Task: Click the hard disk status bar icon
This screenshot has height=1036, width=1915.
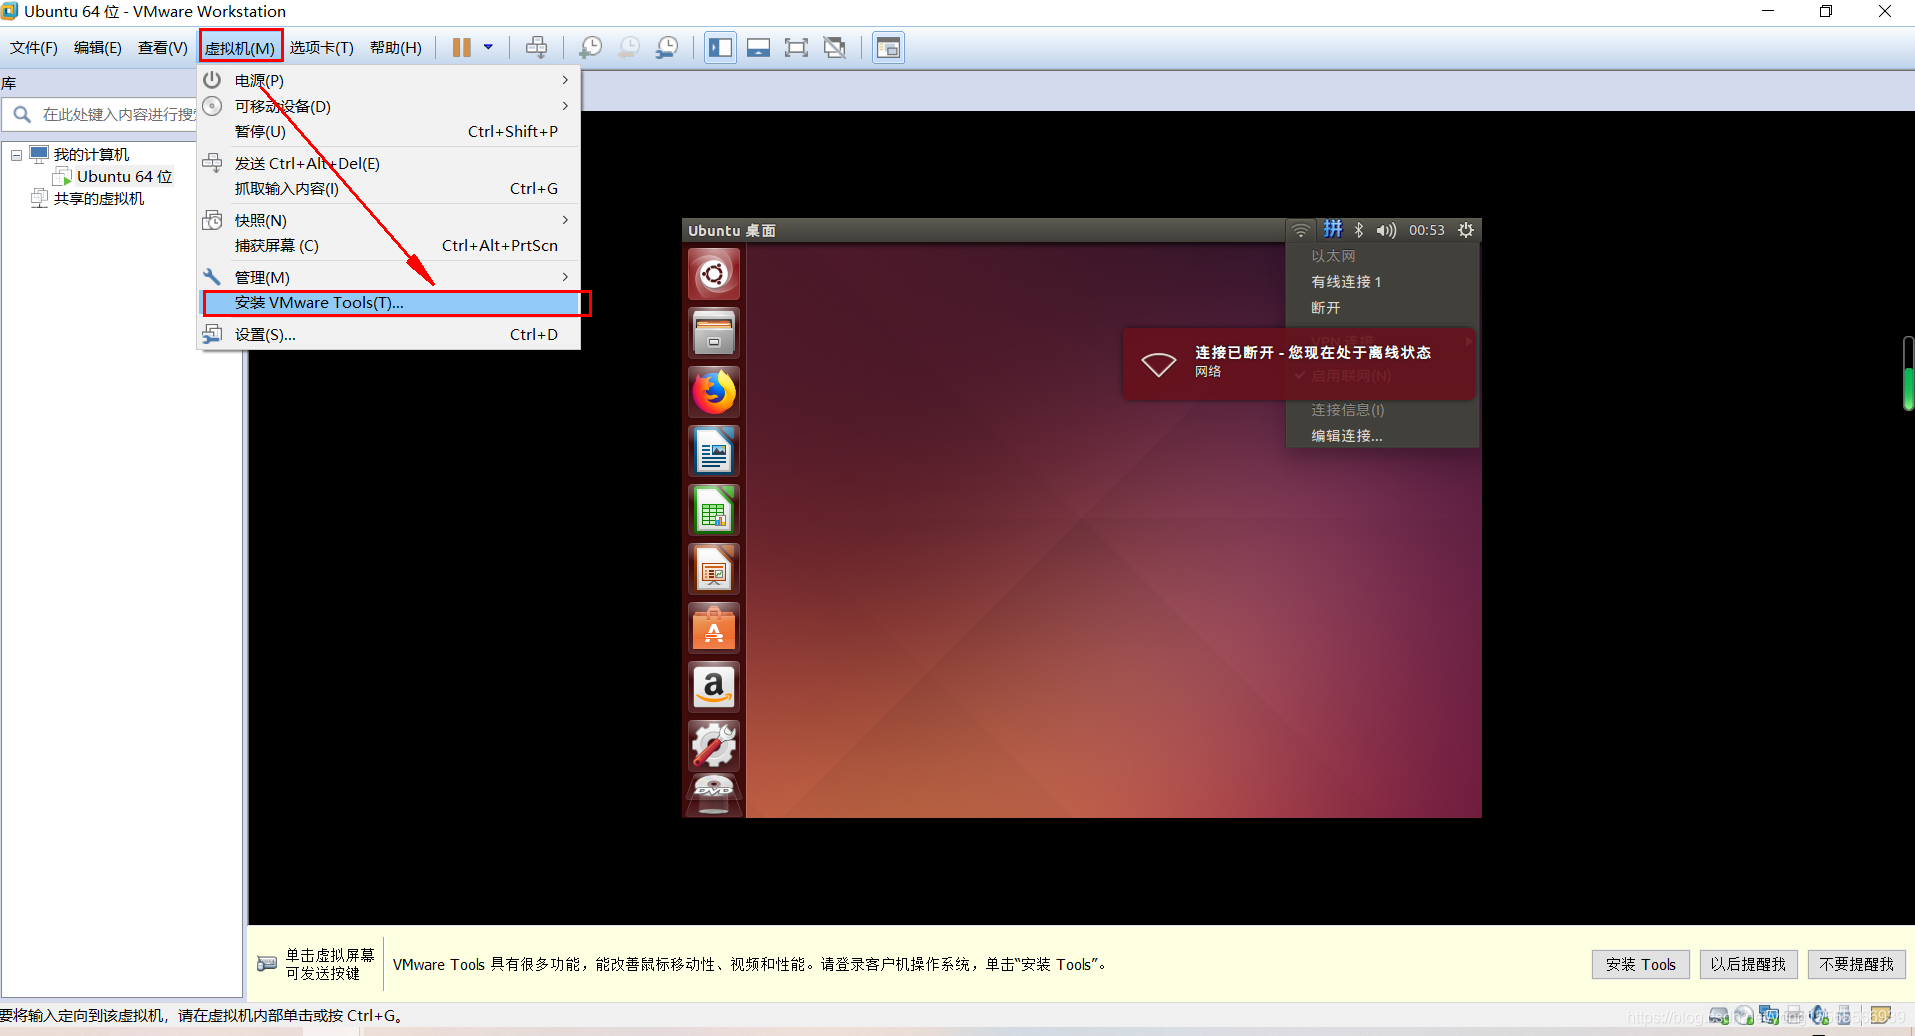Action: [x=1719, y=1015]
